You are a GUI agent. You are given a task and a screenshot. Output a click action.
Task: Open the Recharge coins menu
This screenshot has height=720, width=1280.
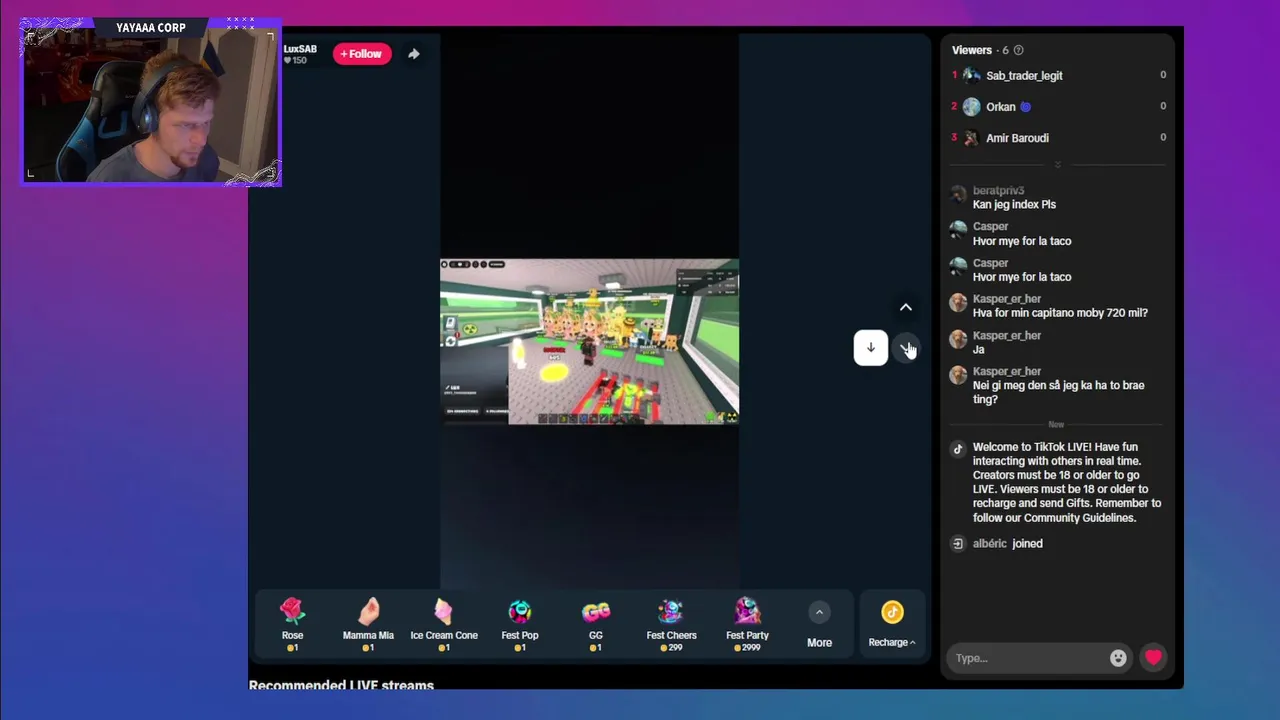pos(892,625)
